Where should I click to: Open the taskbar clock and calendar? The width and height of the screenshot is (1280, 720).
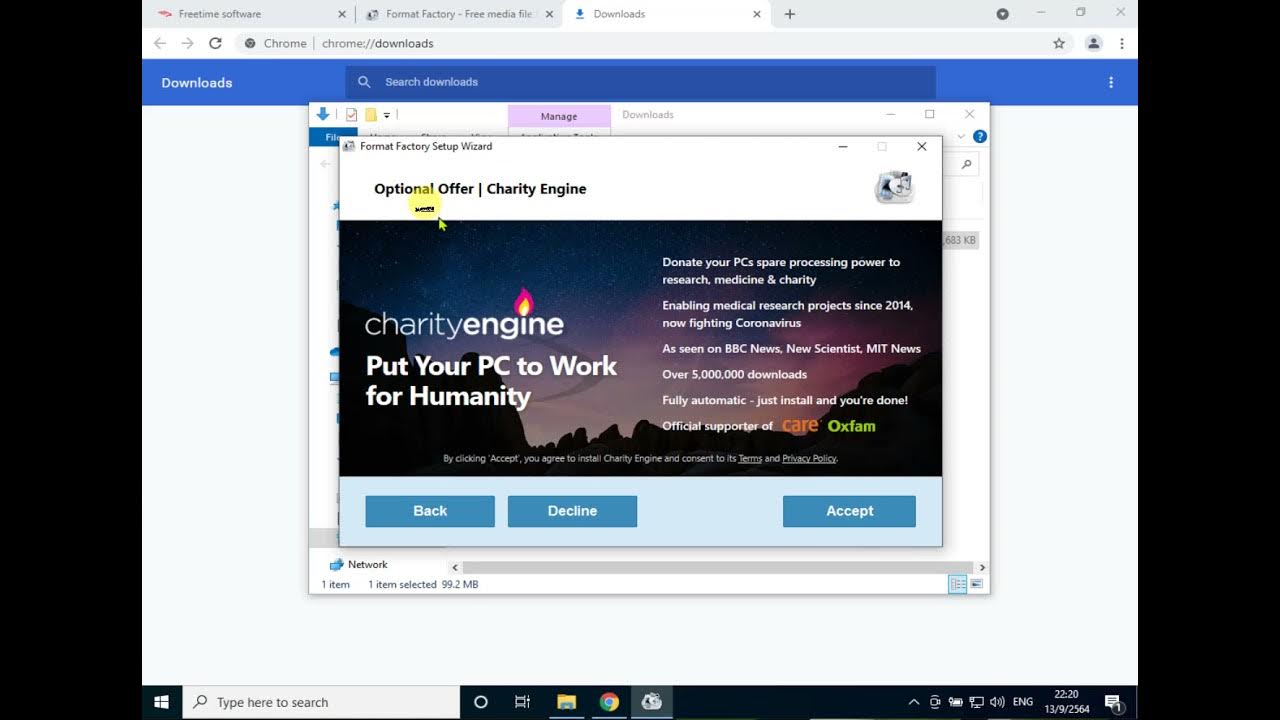point(1066,702)
